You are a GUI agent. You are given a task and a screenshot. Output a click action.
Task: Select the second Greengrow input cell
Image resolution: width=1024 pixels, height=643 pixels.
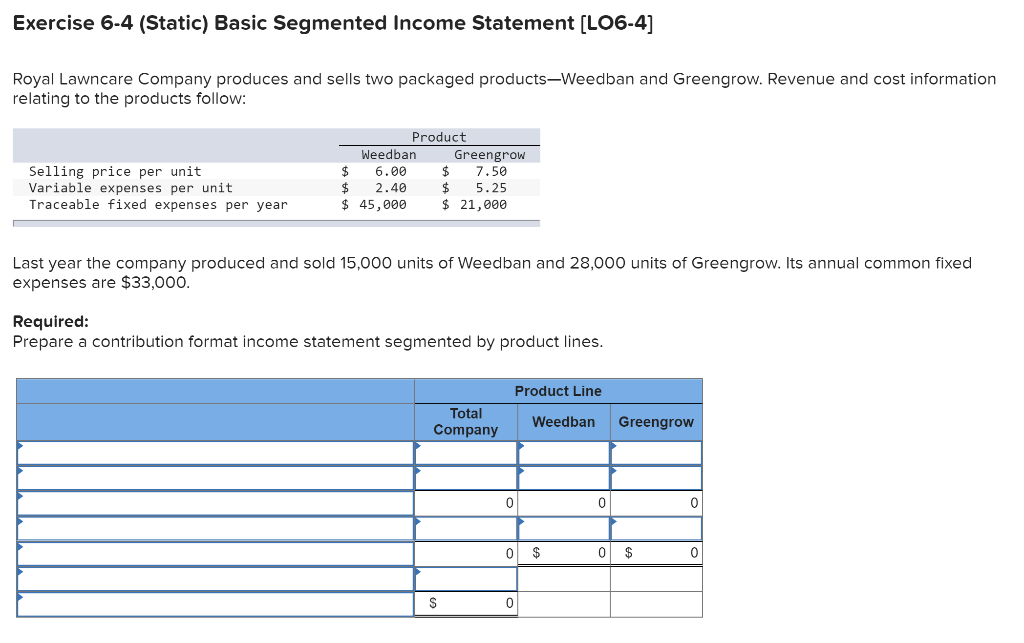(x=656, y=477)
